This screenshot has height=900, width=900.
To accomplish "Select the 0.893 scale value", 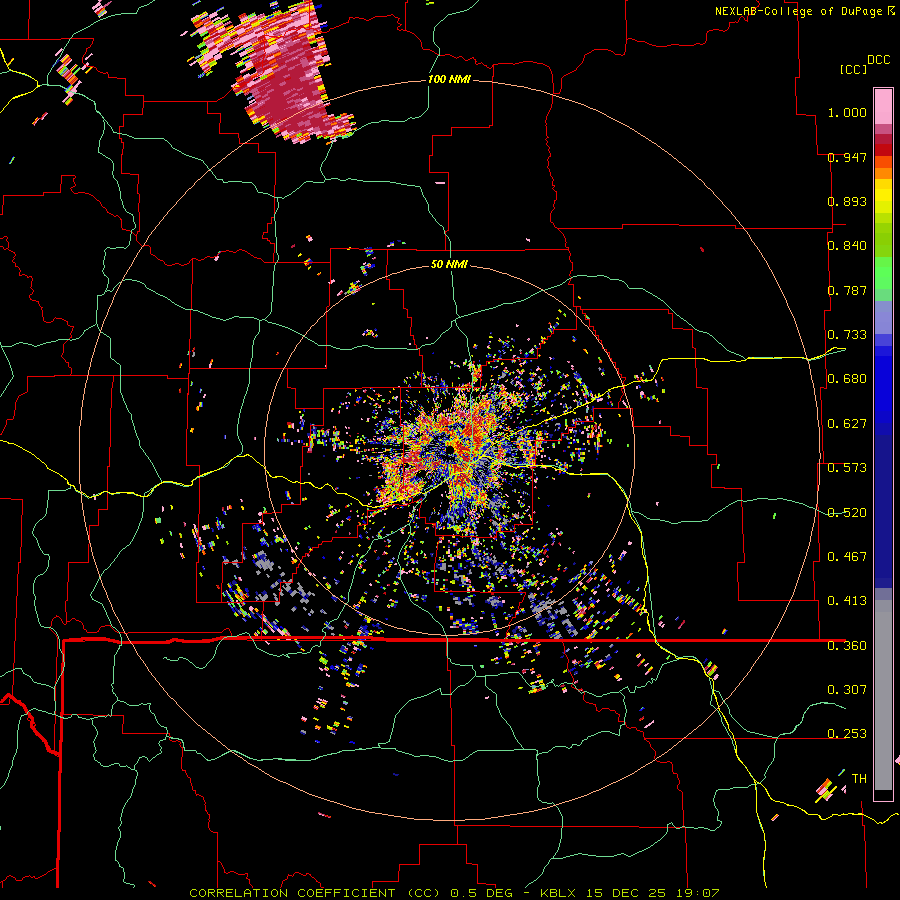I will tap(847, 201).
